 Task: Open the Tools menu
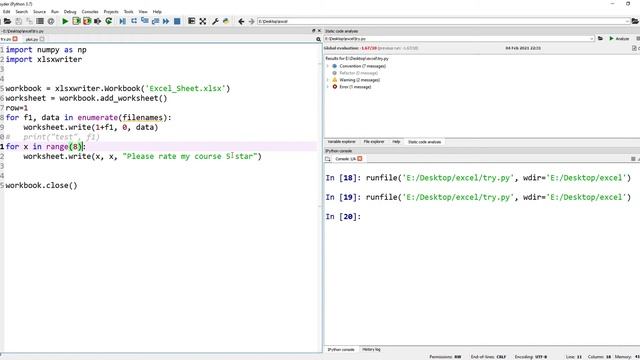(129, 12)
